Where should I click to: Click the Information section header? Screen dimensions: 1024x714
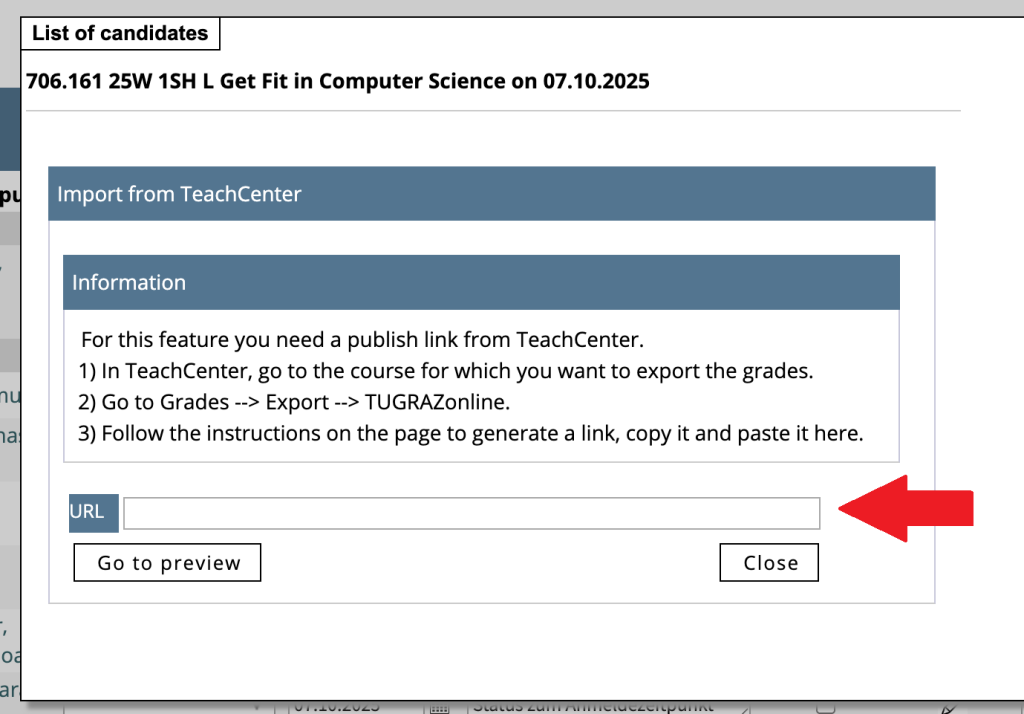(x=481, y=283)
